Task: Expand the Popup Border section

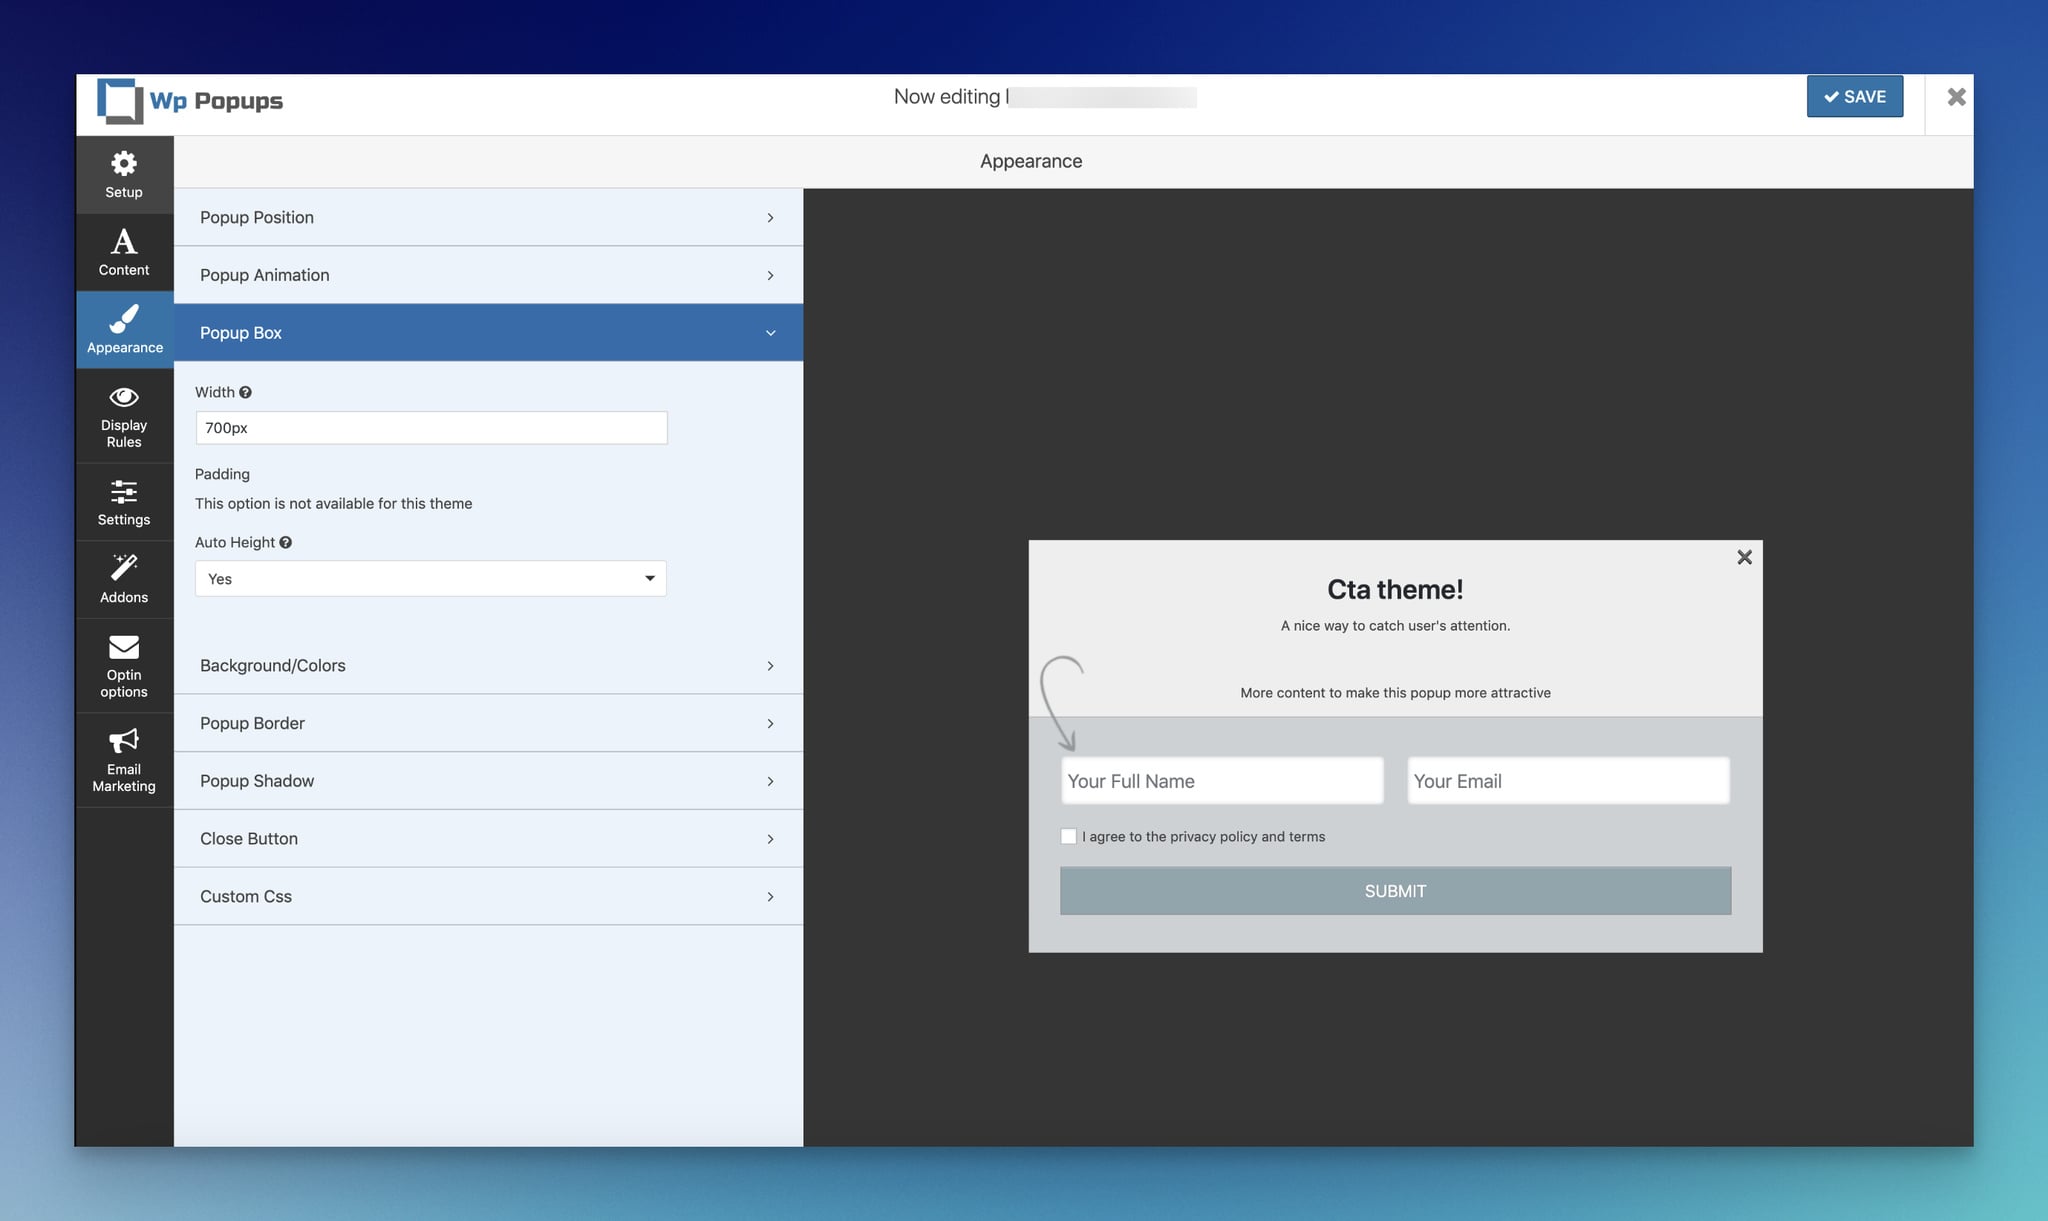Action: [x=488, y=723]
